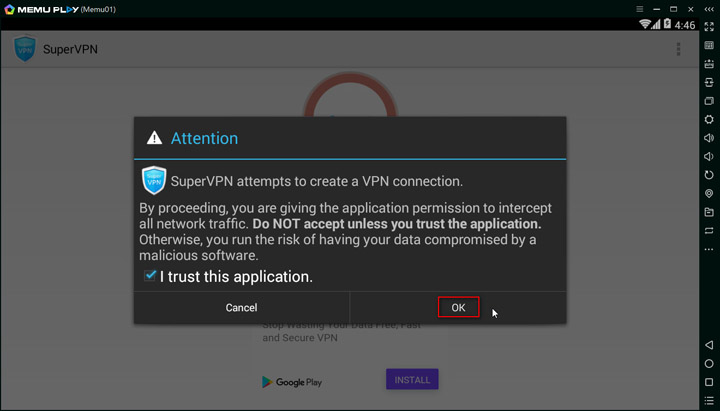This screenshot has height=411, width=720.
Task: Click the volume down speaker icon
Action: coord(709,157)
